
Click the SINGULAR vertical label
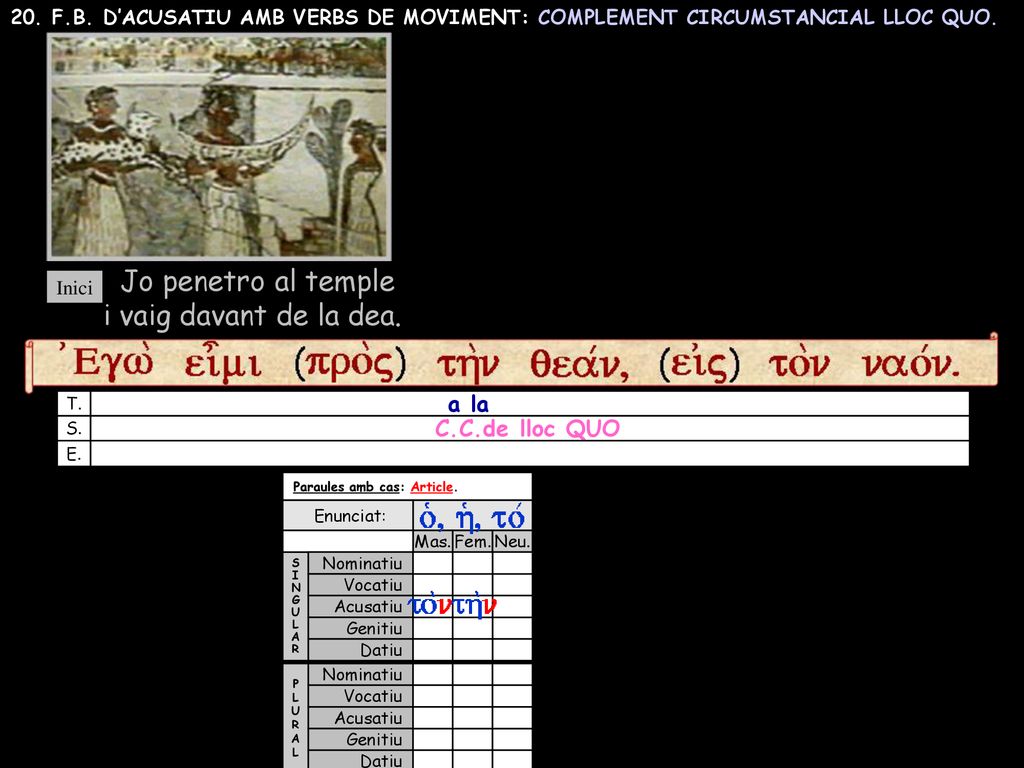tap(296, 606)
